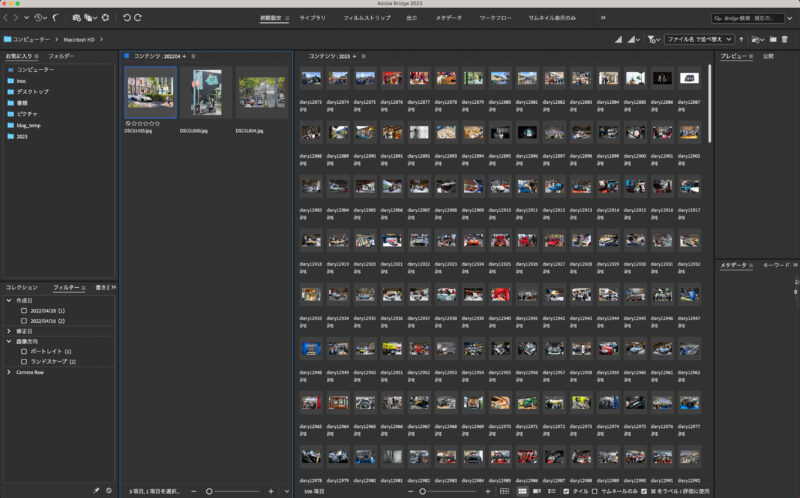Viewport: 800px width, 498px height.
Task: Expand the Camera Raw filter section
Action: (9, 371)
